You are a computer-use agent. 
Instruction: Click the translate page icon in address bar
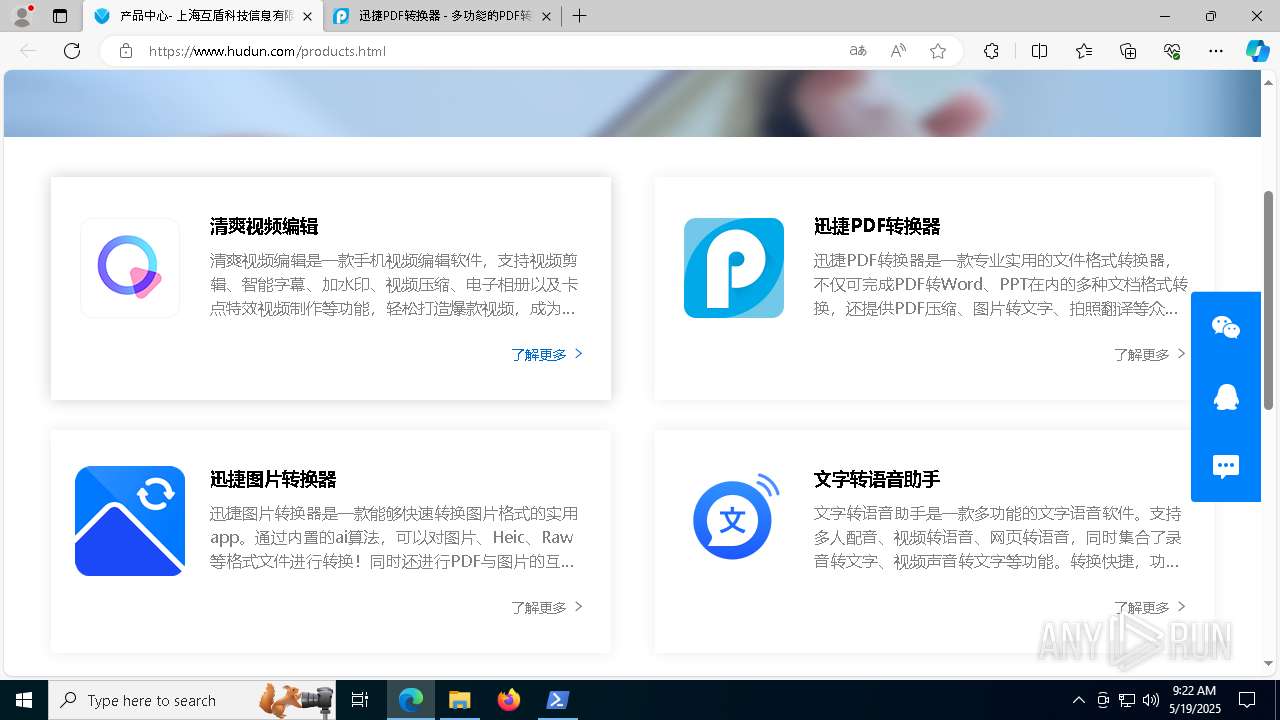tap(858, 51)
